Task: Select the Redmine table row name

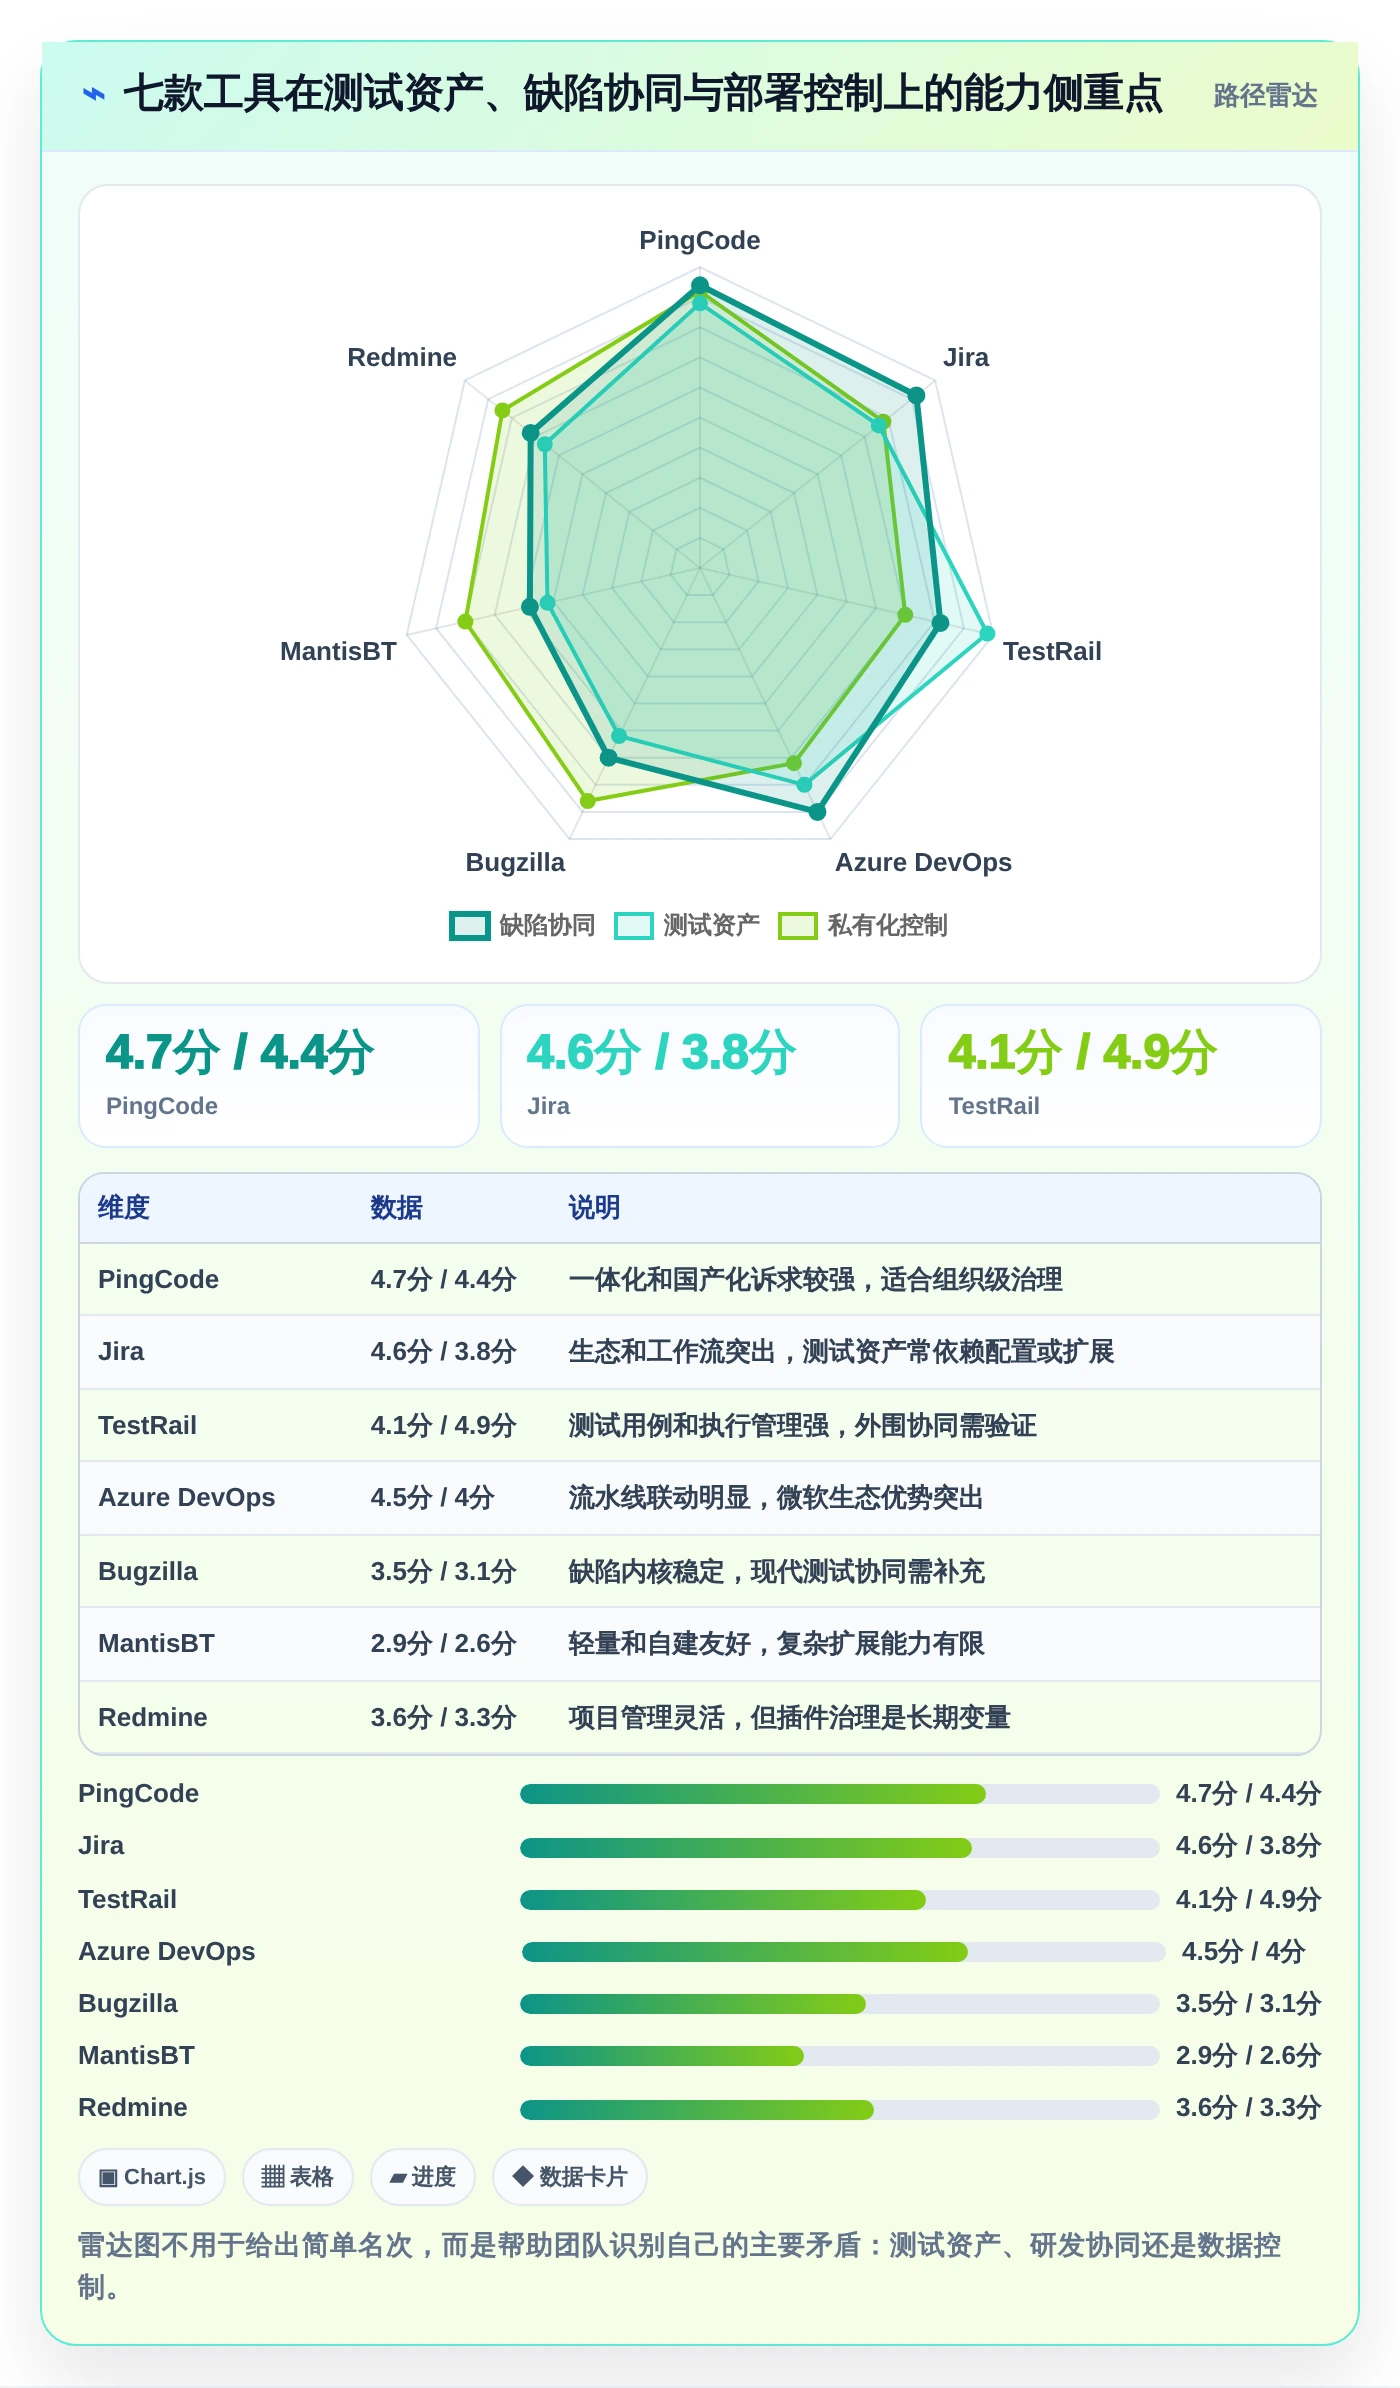Action: click(x=153, y=1717)
